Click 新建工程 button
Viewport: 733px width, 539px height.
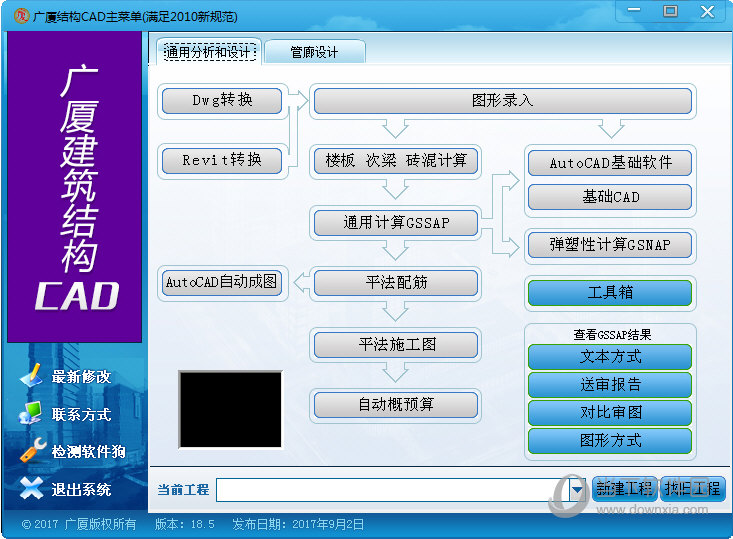coord(623,489)
